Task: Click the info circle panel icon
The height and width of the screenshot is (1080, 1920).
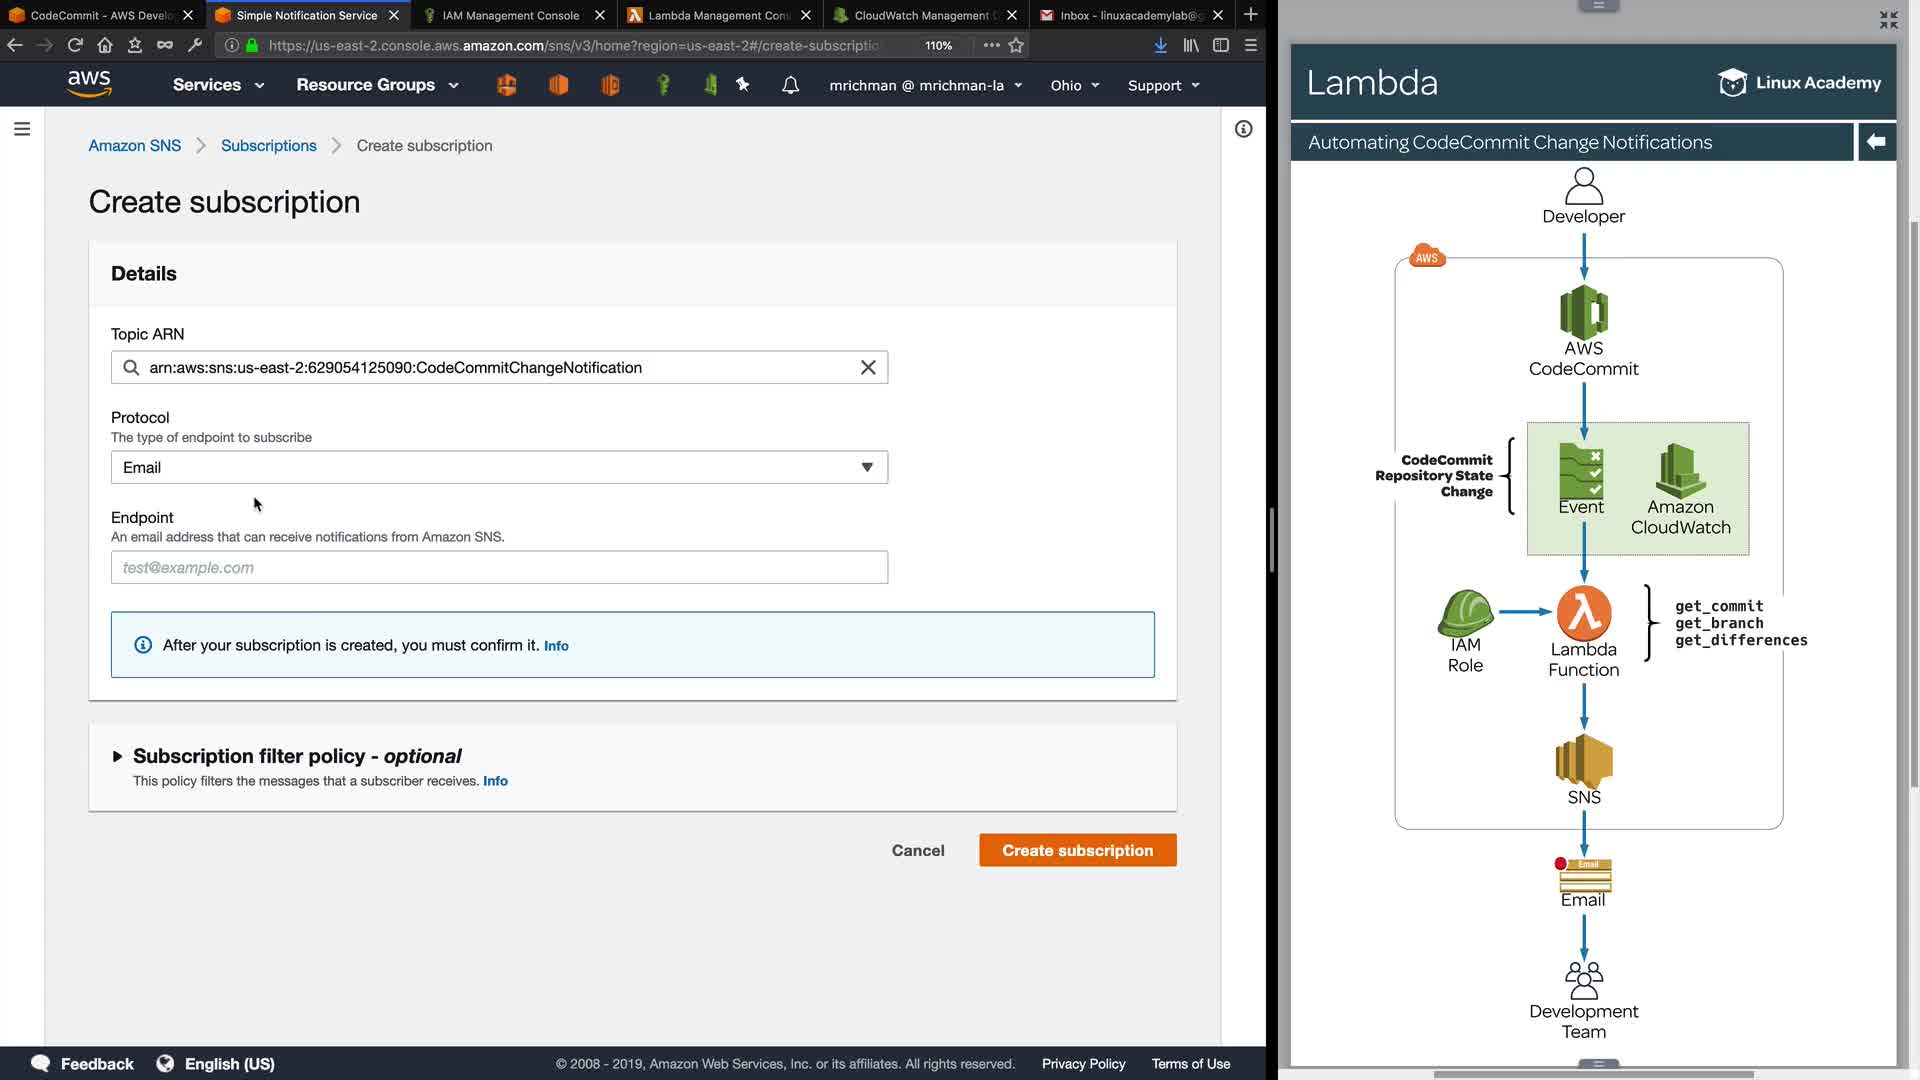Action: point(1243,129)
